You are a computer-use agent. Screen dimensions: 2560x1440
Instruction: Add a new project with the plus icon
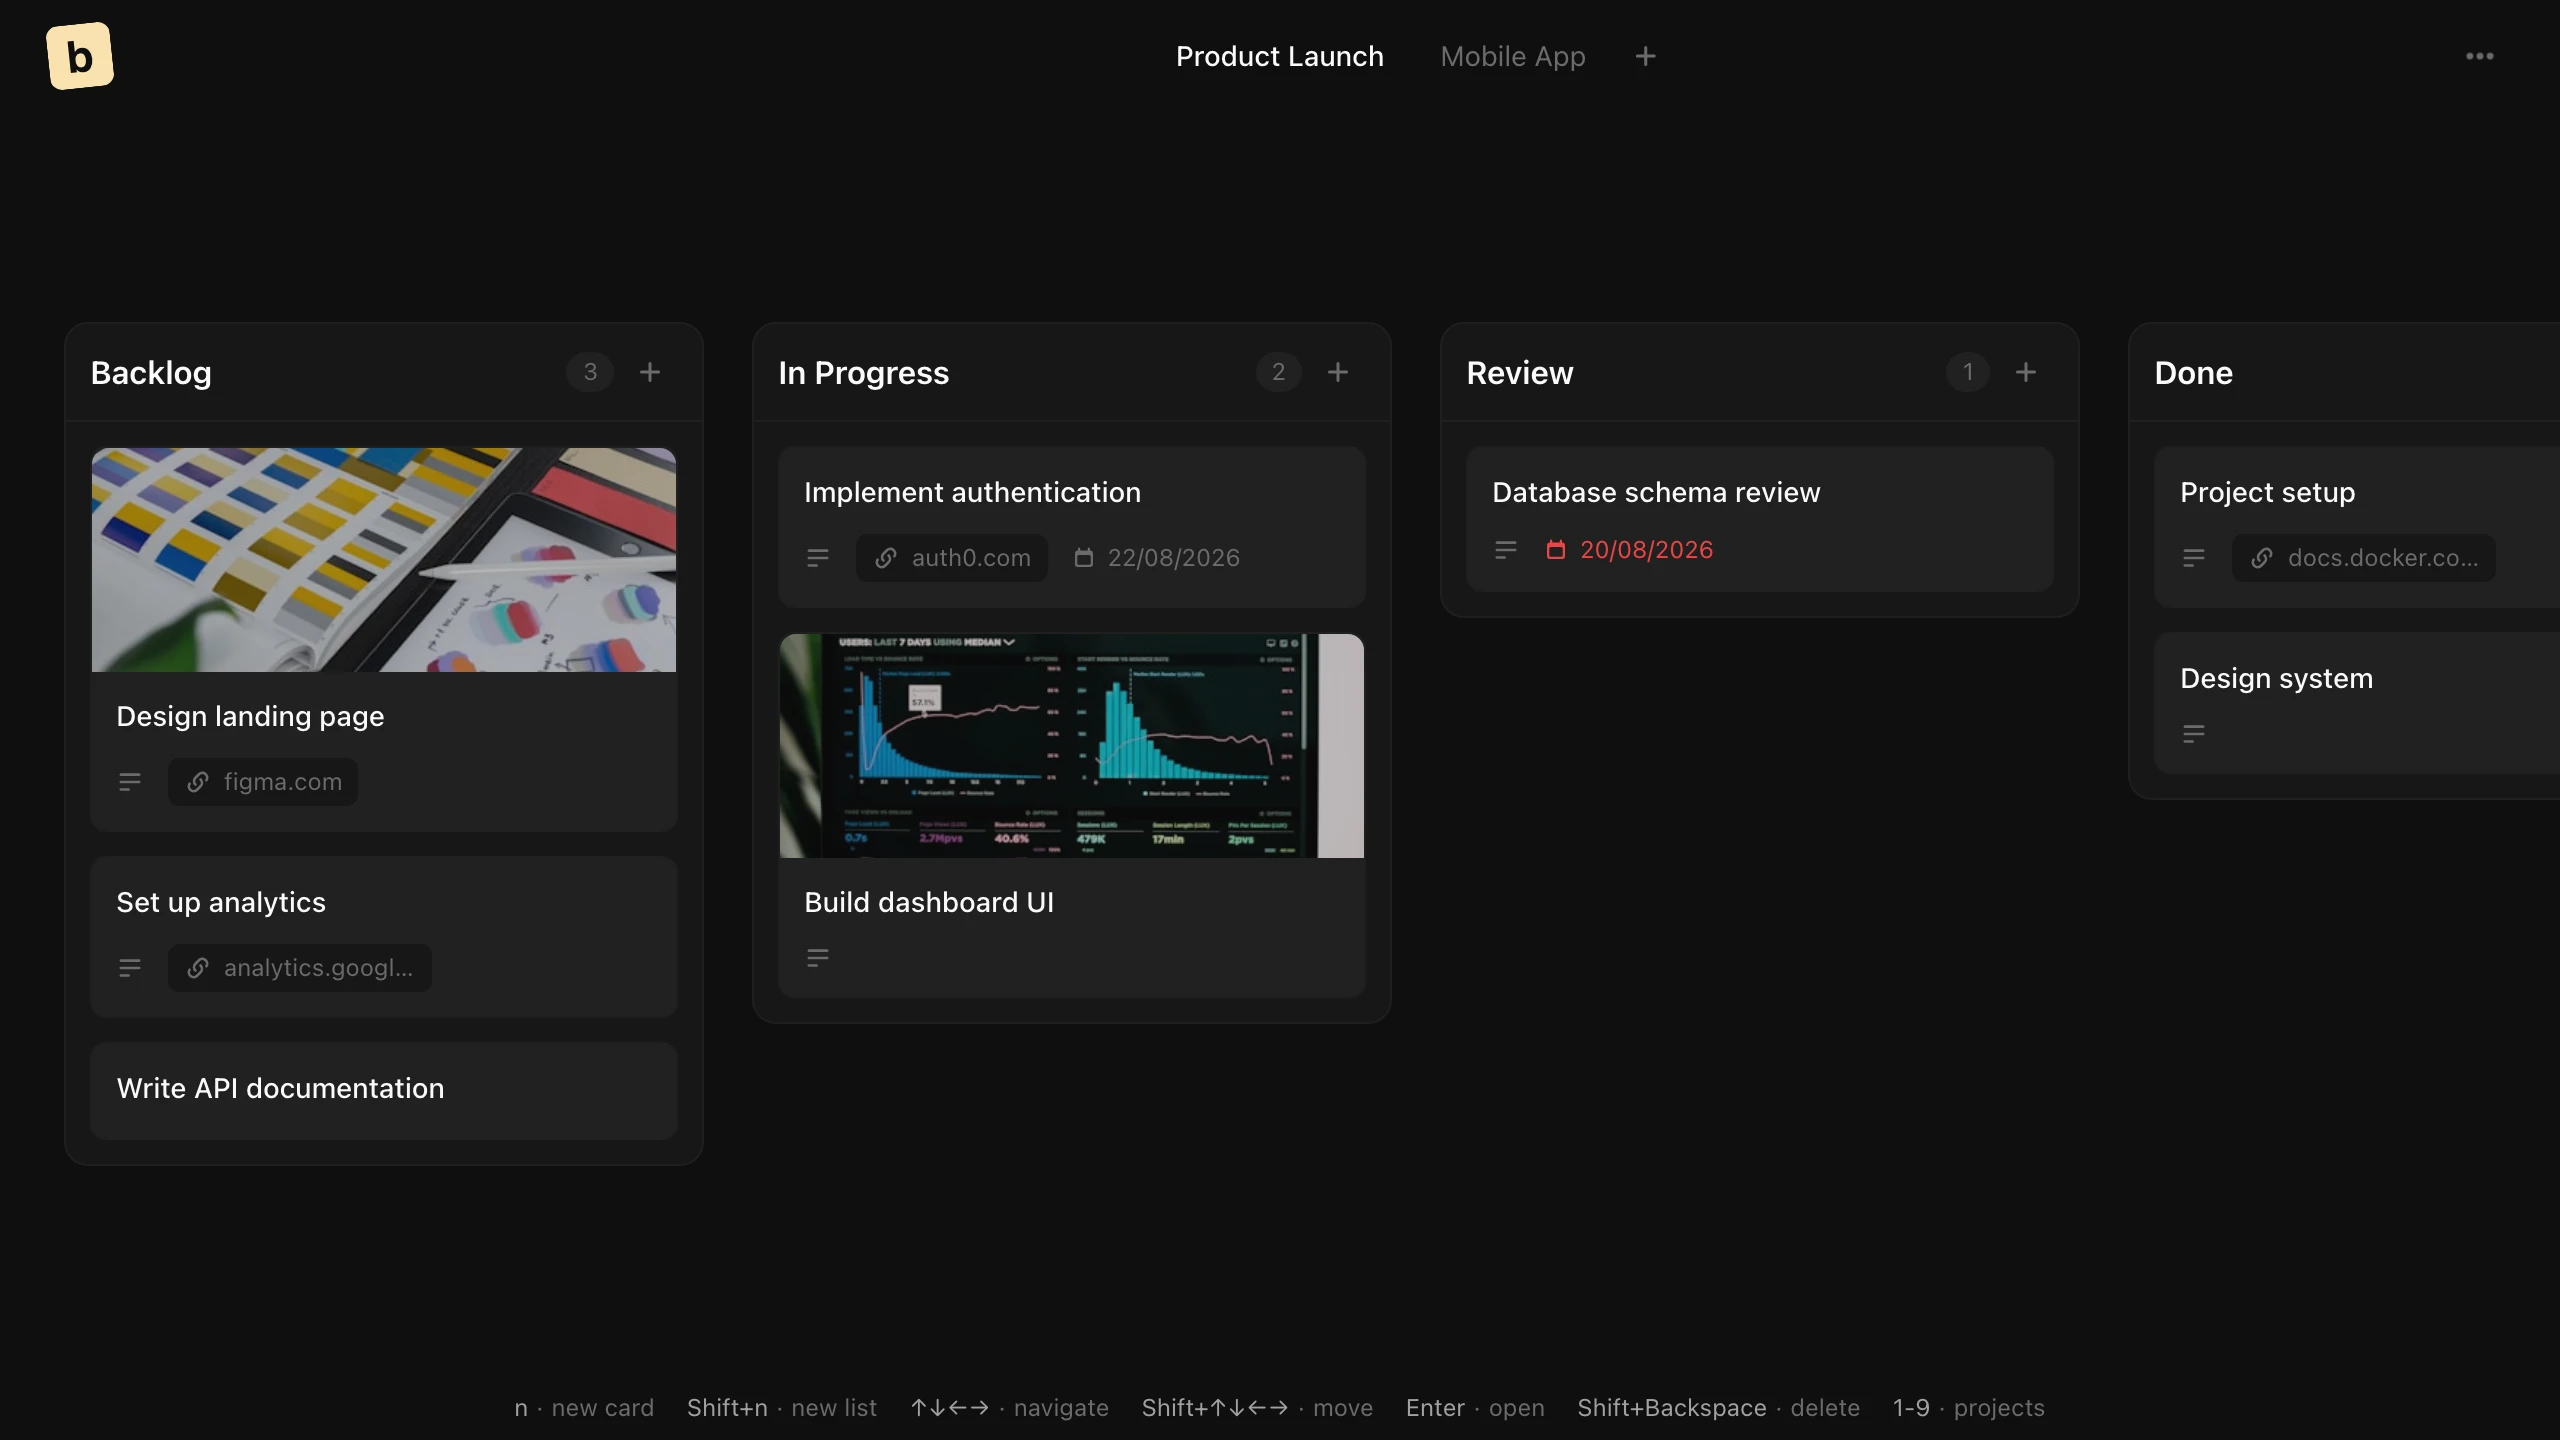(x=1645, y=56)
